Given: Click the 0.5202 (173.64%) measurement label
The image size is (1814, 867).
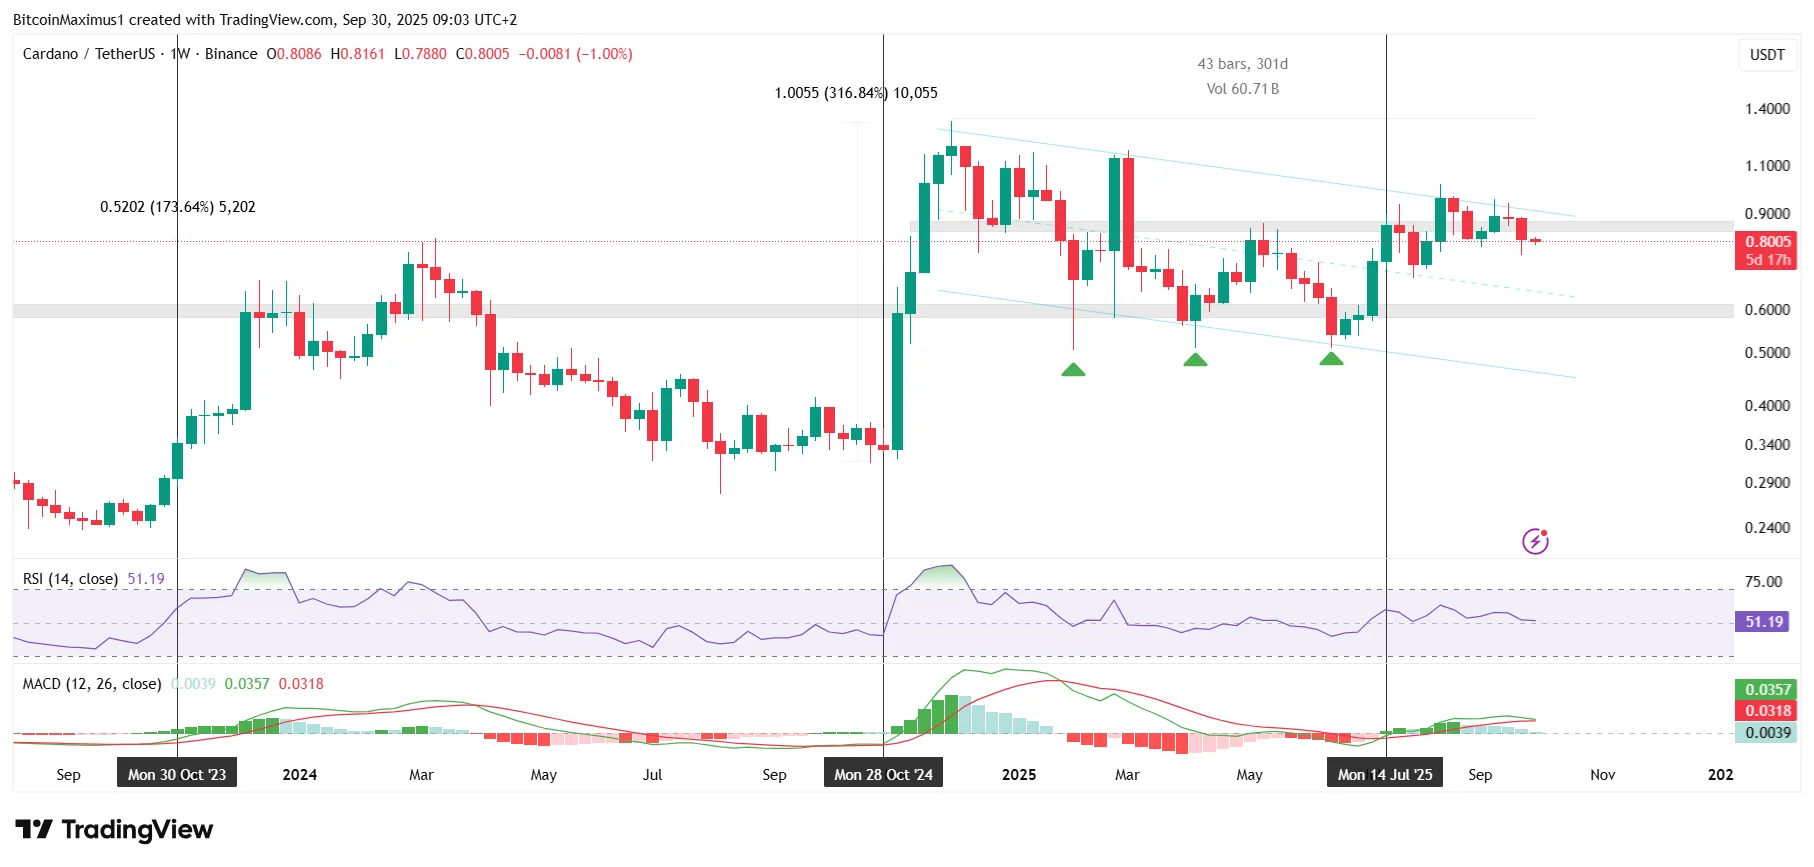Looking at the screenshot, I should coord(178,207).
